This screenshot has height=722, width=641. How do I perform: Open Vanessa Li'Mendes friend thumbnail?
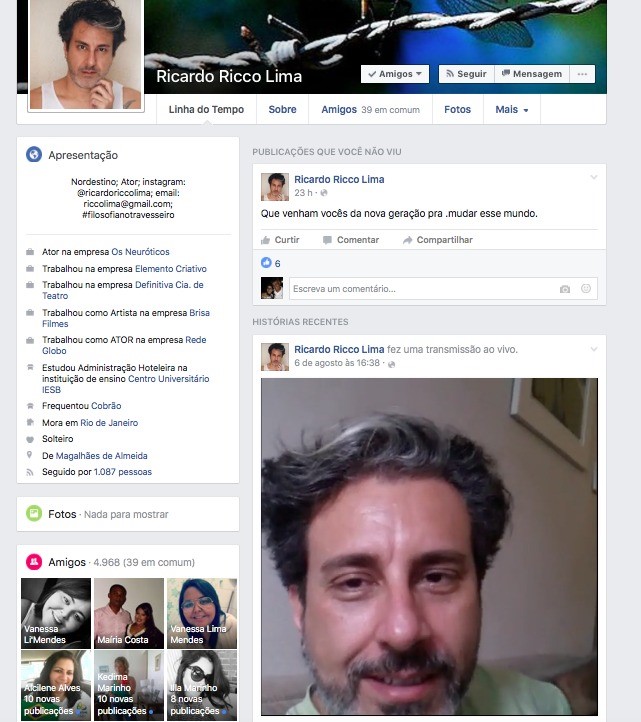tap(55, 613)
